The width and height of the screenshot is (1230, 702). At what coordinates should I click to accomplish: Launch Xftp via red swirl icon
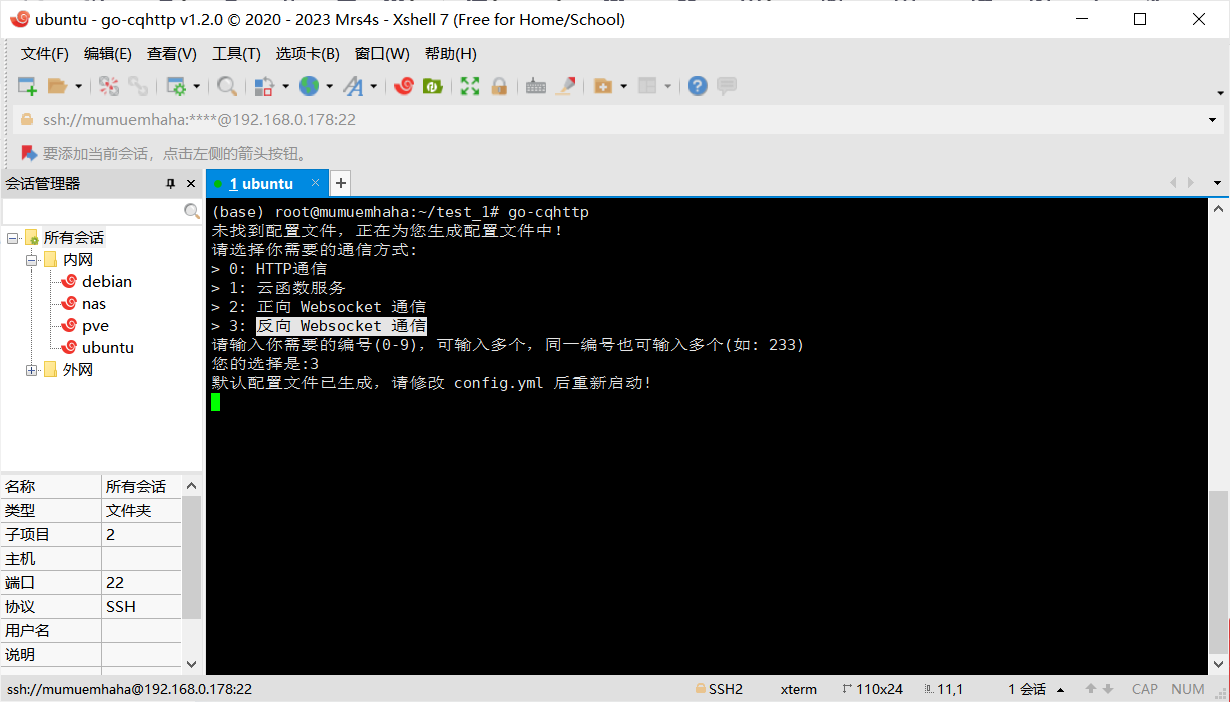(x=404, y=86)
